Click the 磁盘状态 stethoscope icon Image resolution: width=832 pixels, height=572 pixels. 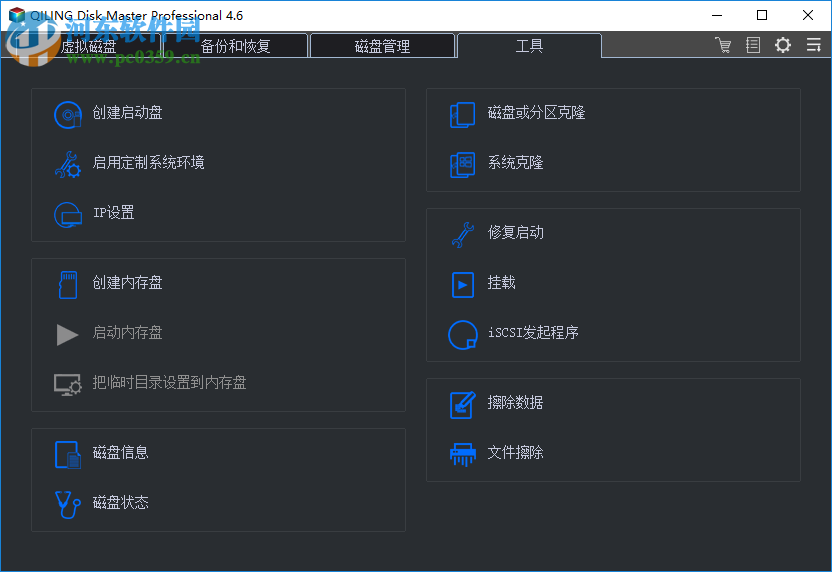pyautogui.click(x=68, y=505)
